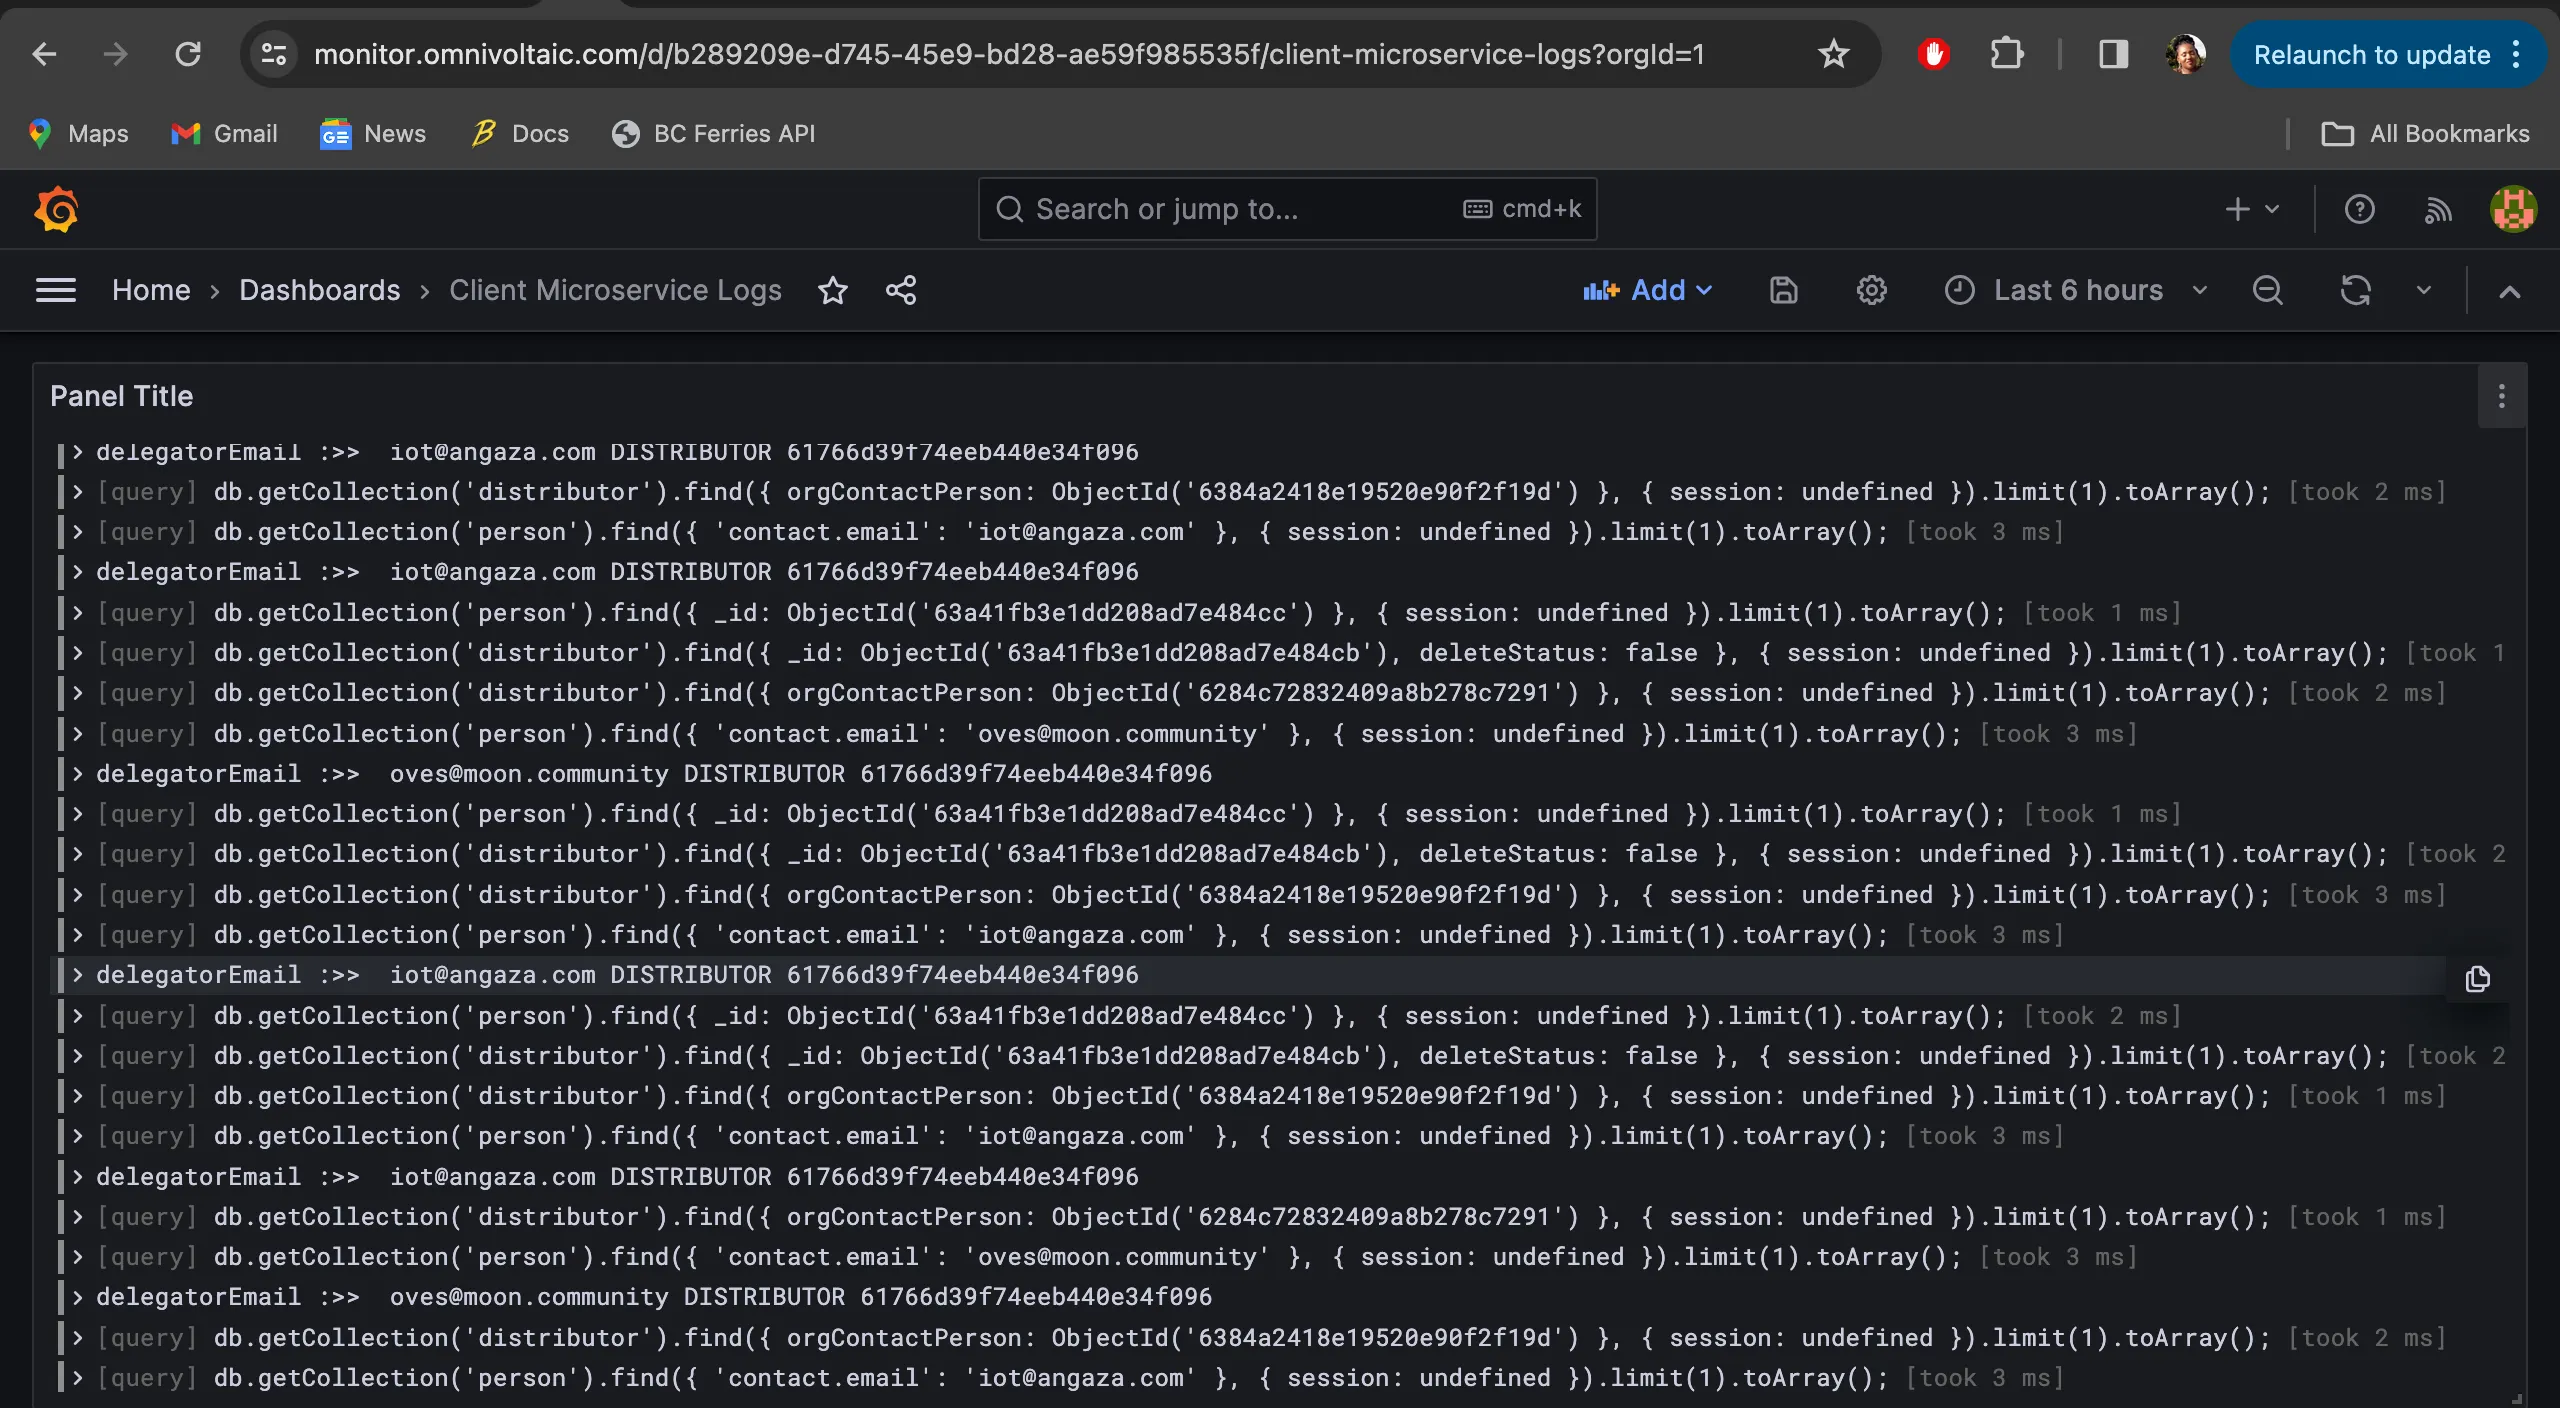
Task: Share the Client Microservice Logs dashboard
Action: point(899,290)
